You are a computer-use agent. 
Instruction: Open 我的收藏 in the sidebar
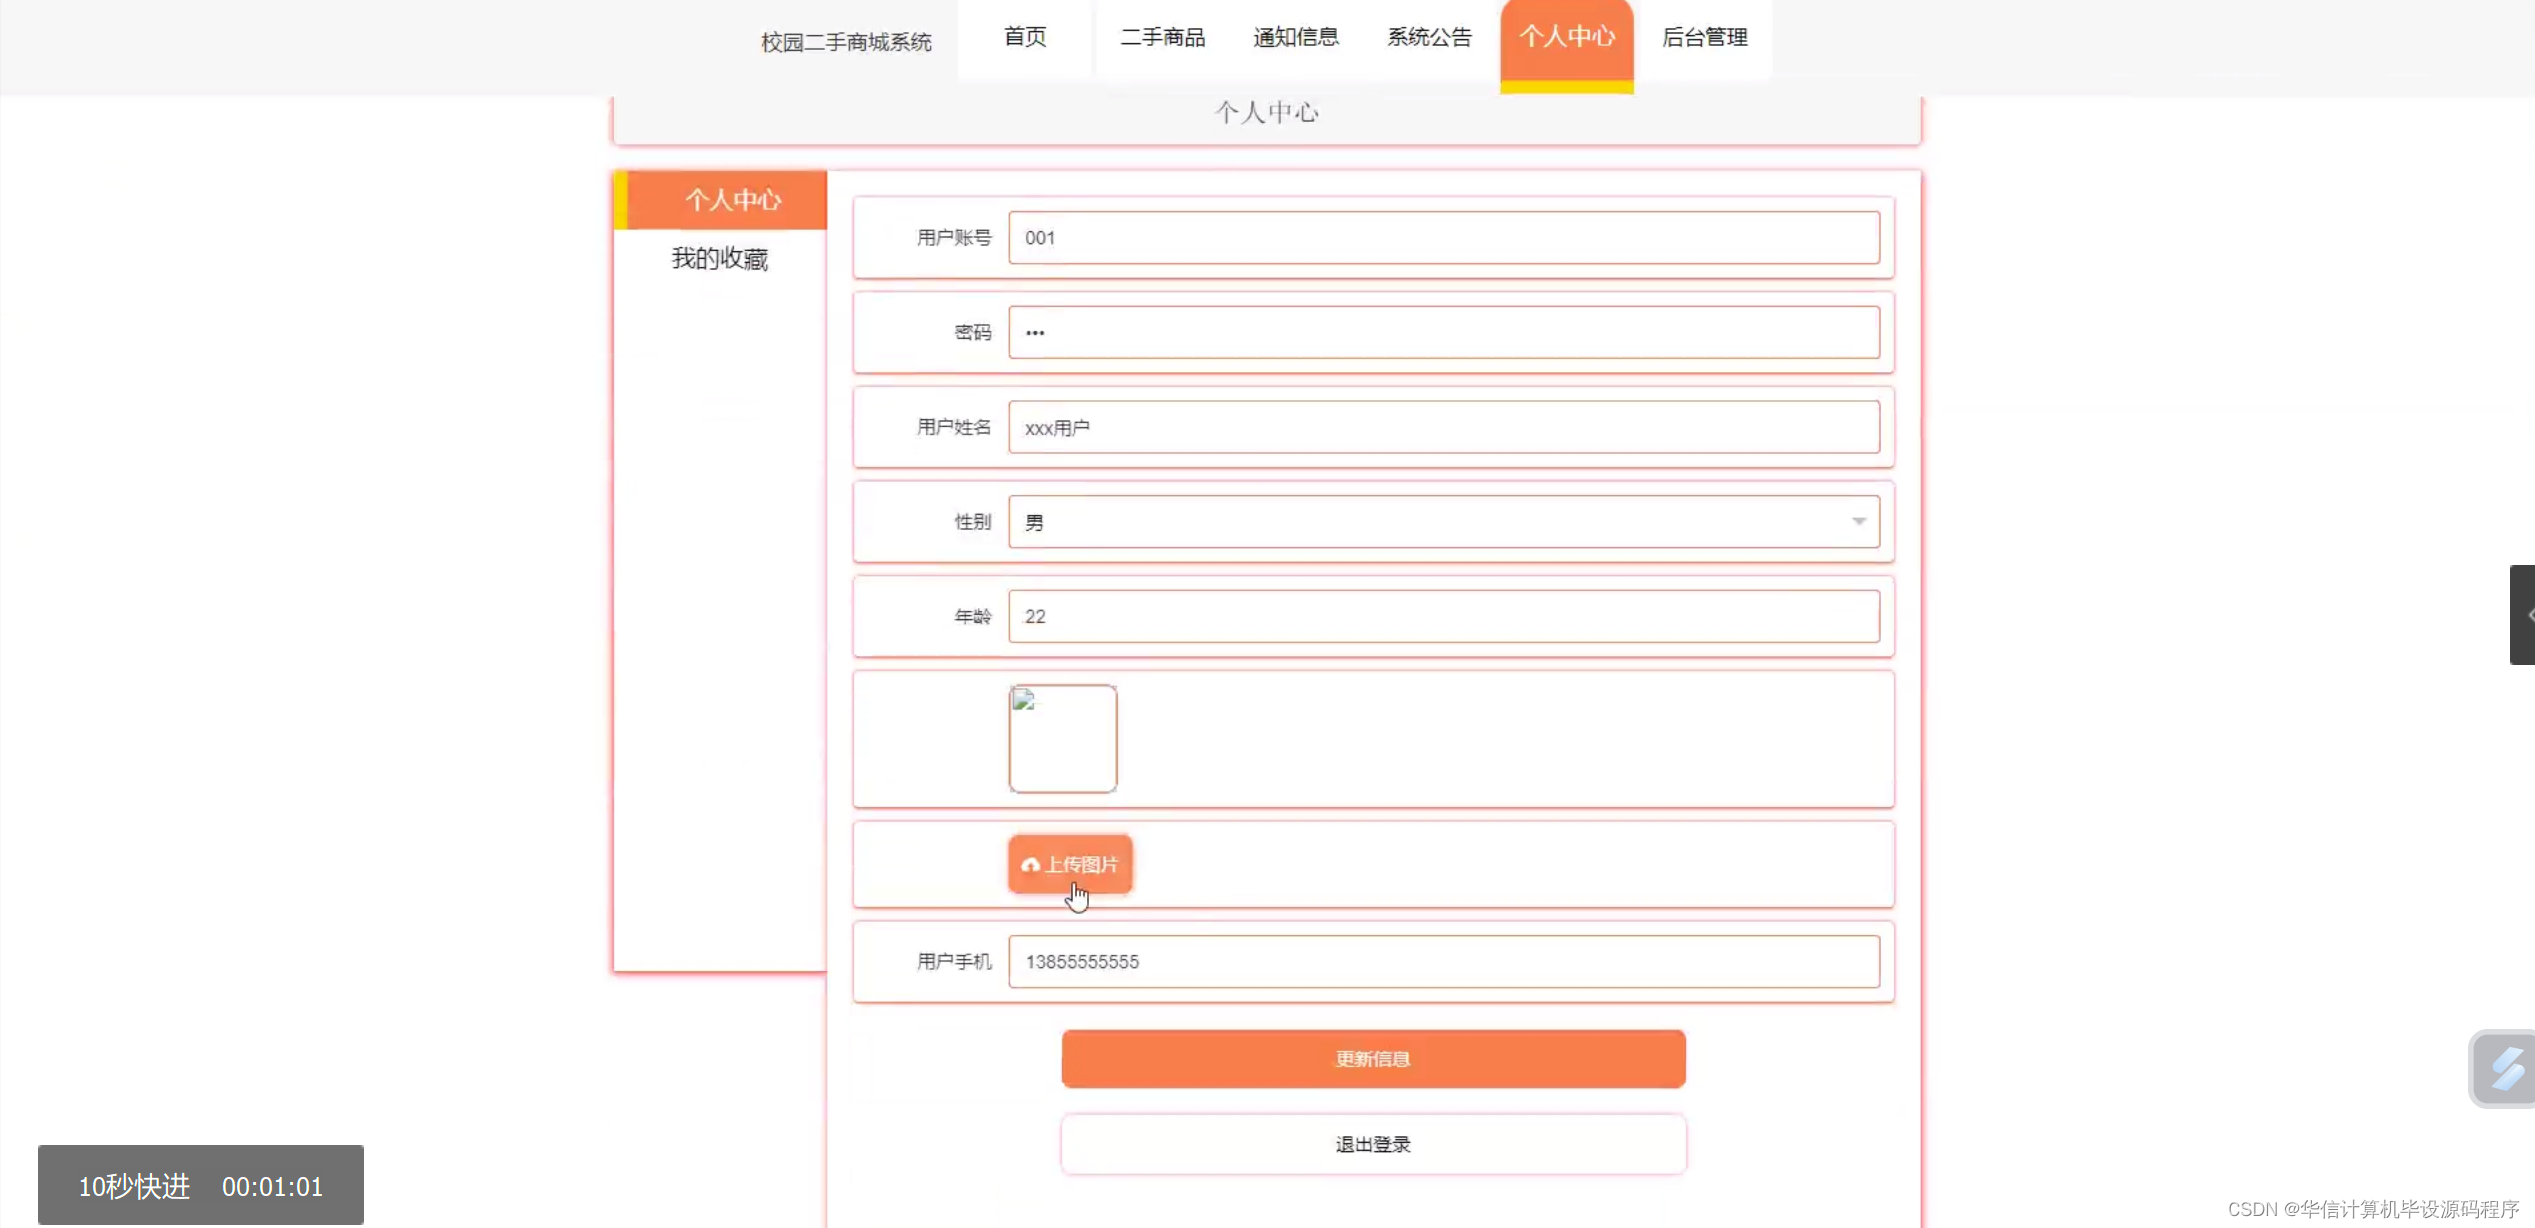(719, 258)
